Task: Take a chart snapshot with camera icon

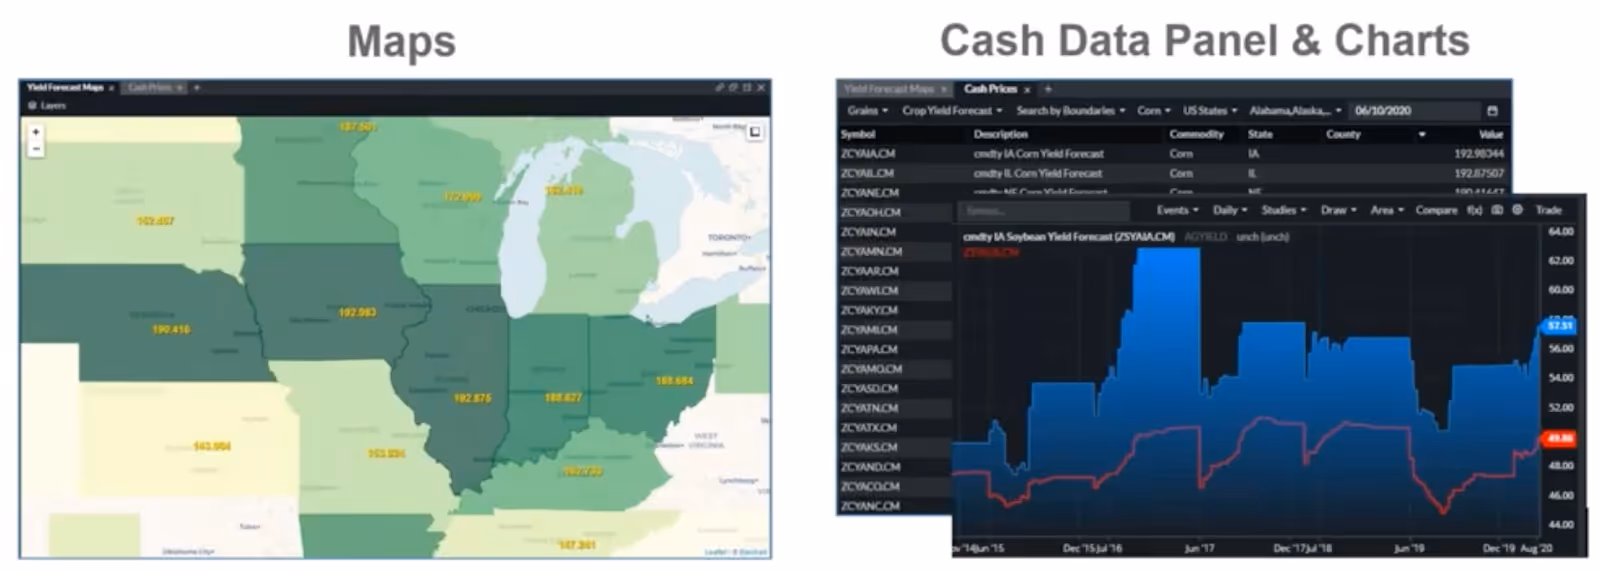Action: tap(1497, 210)
